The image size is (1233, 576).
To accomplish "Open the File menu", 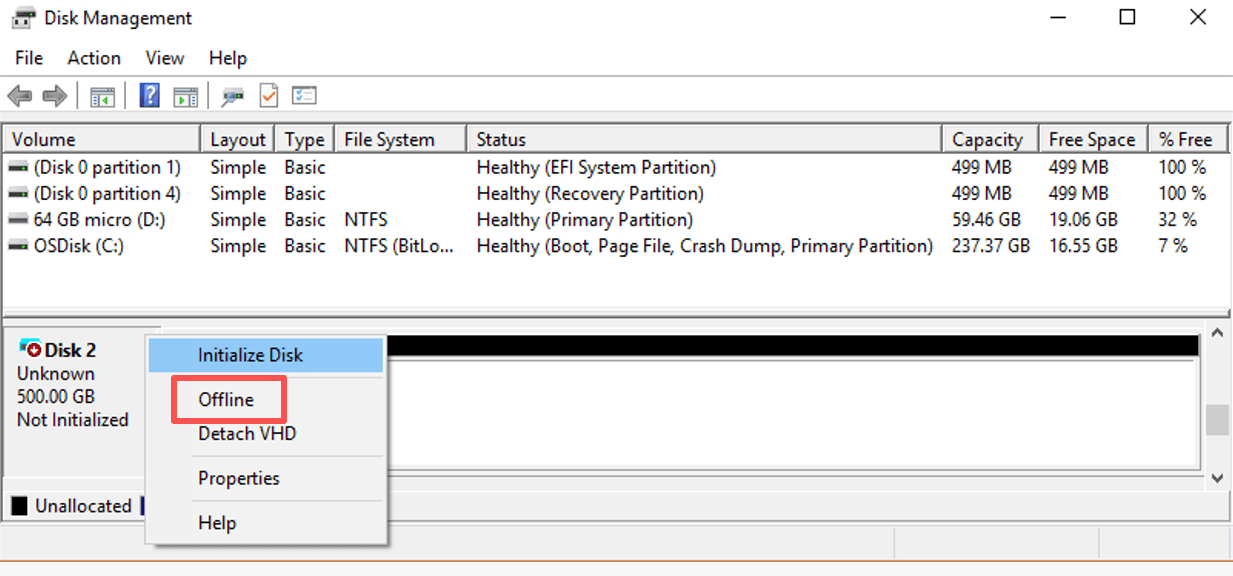I will point(29,58).
